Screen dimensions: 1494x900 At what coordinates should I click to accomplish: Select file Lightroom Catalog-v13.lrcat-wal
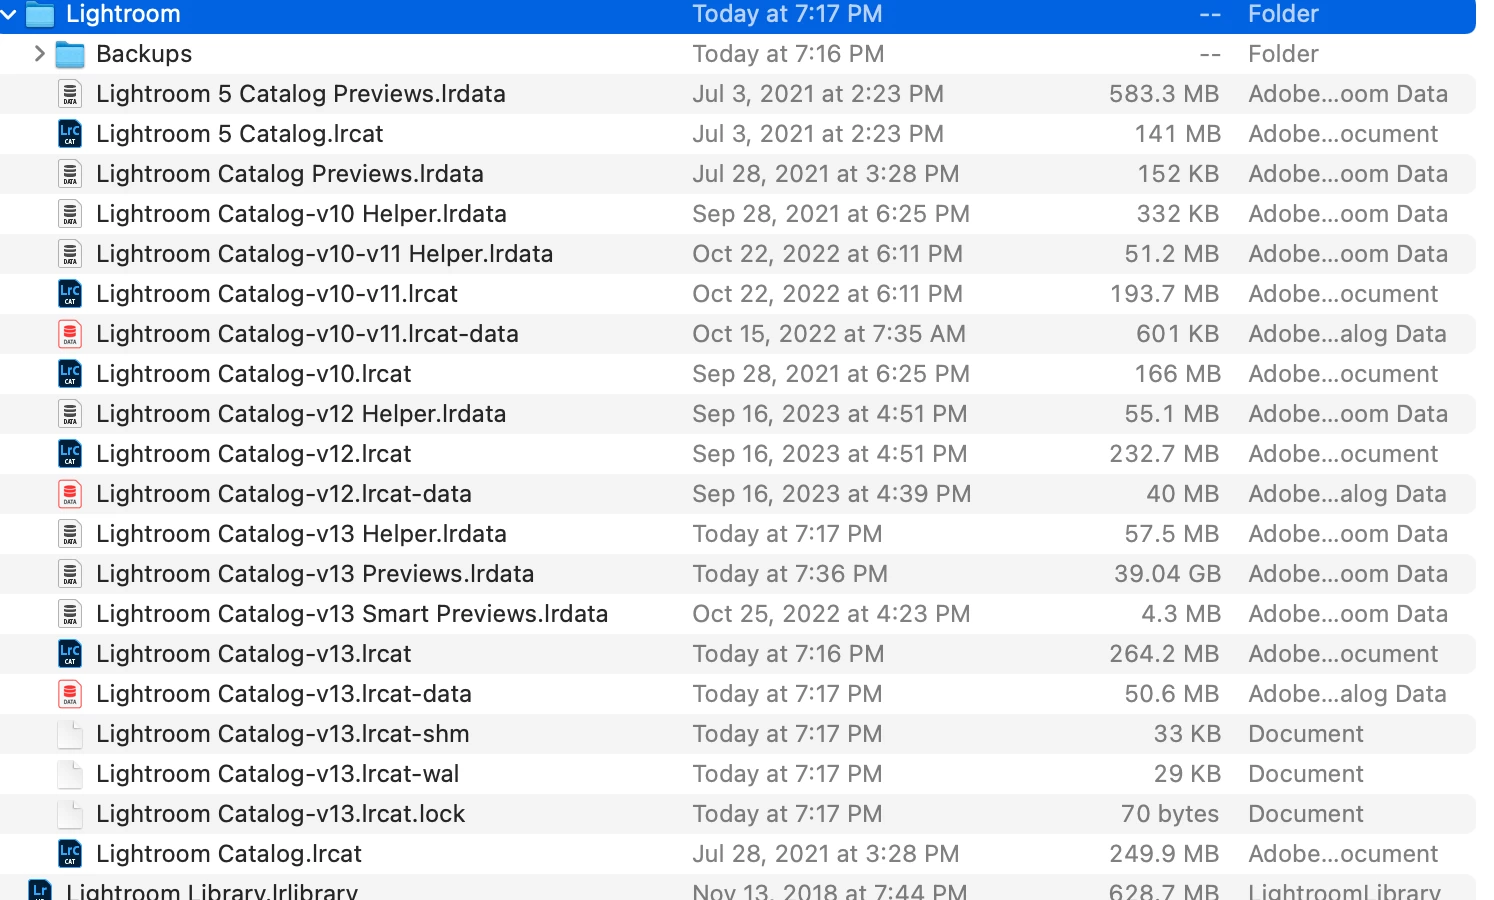point(278,774)
